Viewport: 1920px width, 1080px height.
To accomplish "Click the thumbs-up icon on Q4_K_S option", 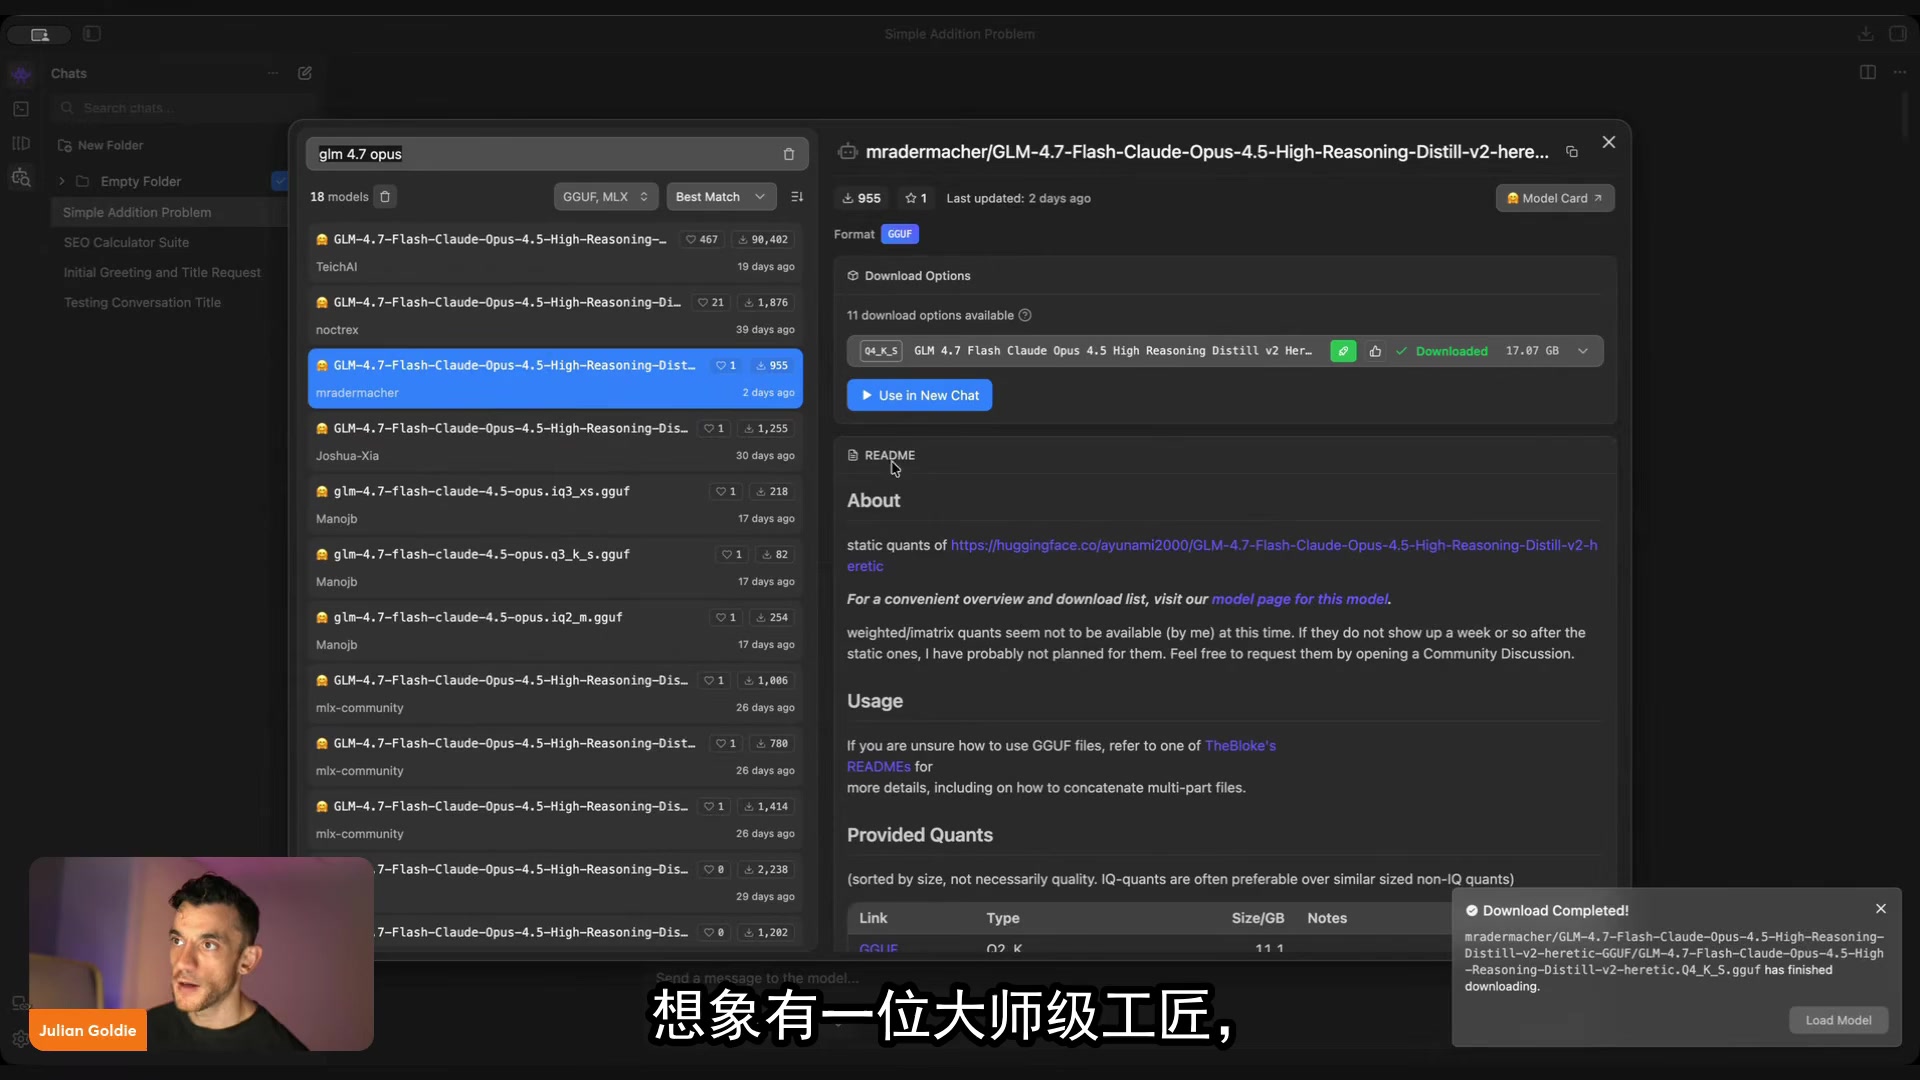I will pos(1375,351).
